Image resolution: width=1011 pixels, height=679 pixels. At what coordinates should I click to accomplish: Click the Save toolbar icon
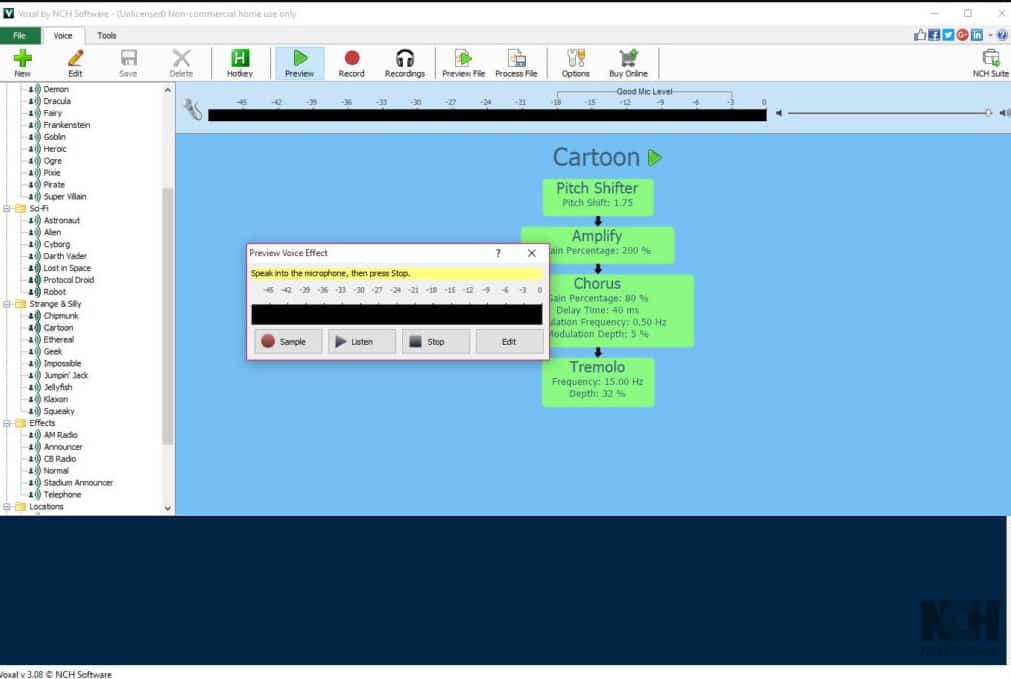(128, 63)
